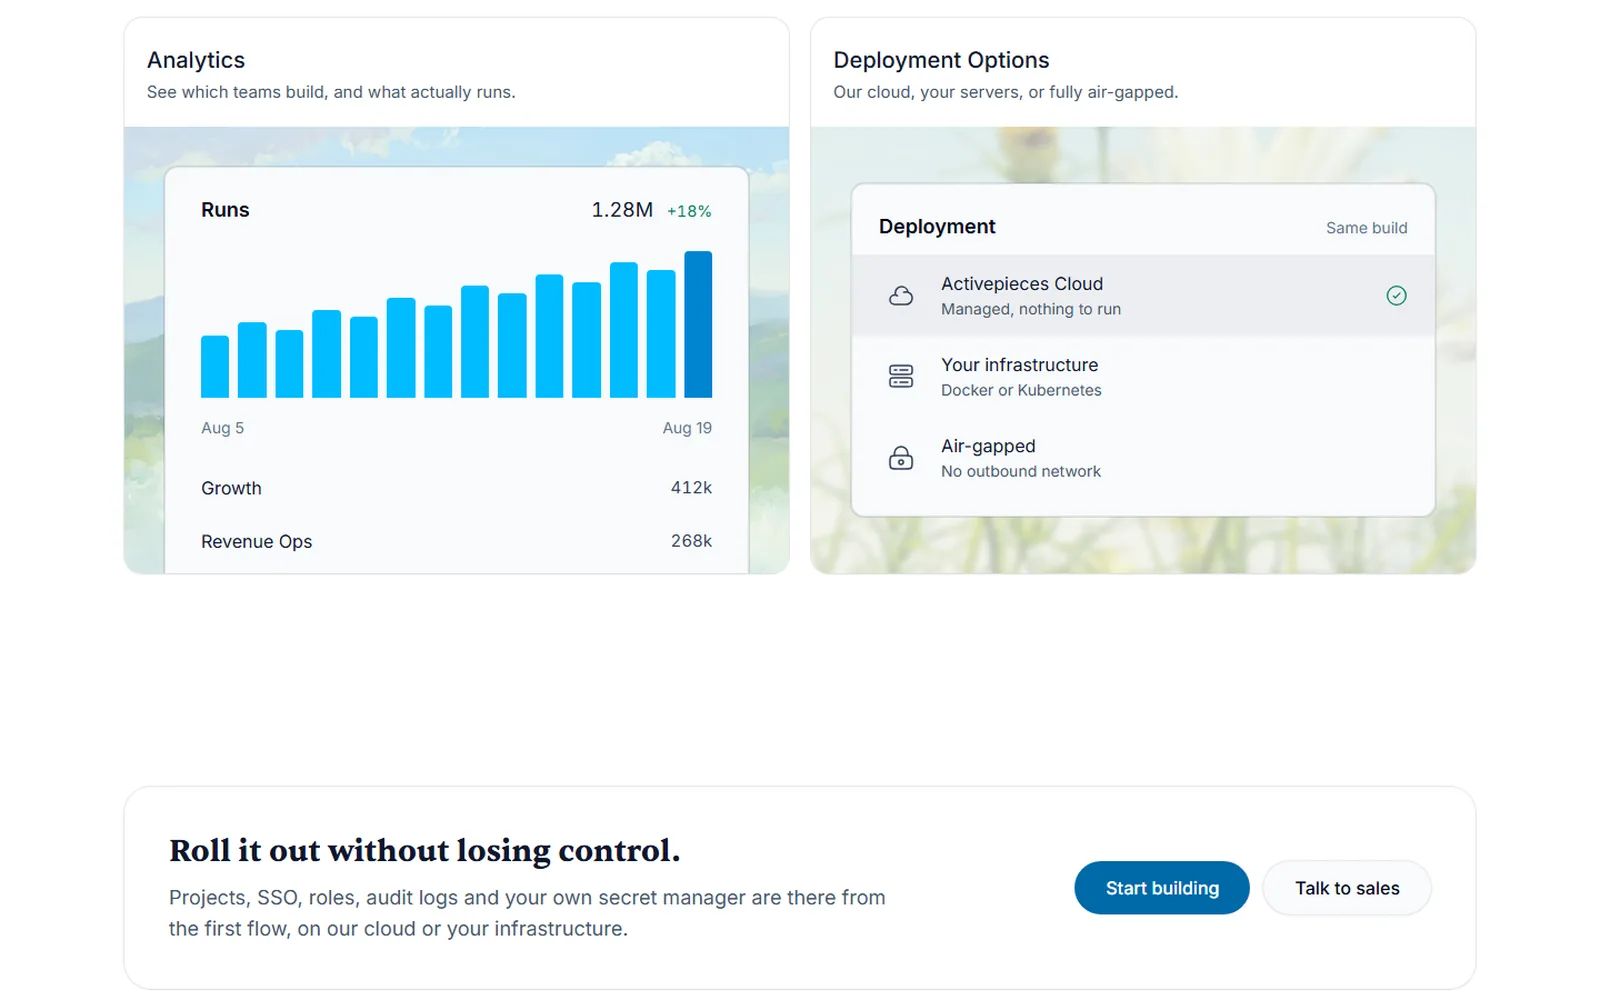Pick the Air-gapped deployment option
Viewport: 1600px width, 1000px height.
click(1143, 457)
